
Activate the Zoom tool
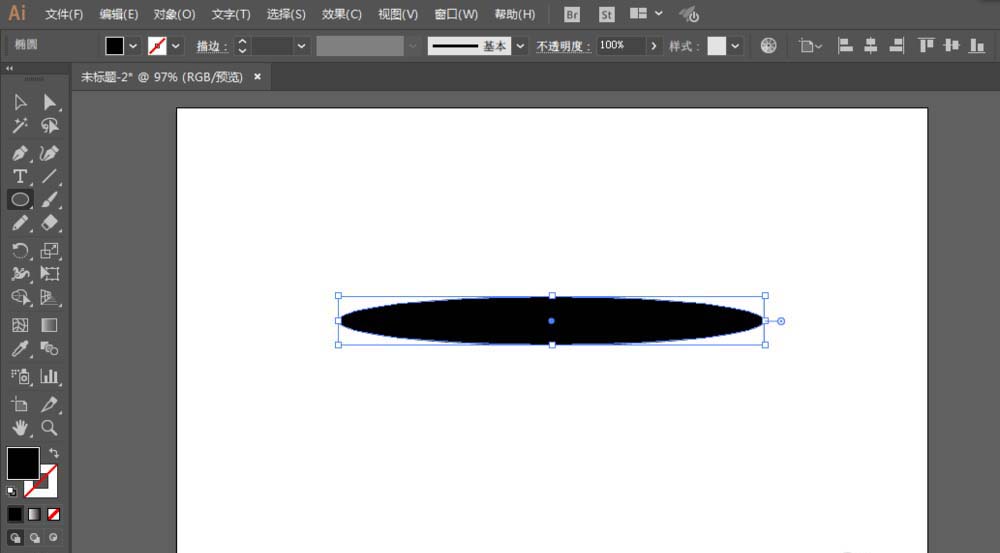pyautogui.click(x=49, y=427)
